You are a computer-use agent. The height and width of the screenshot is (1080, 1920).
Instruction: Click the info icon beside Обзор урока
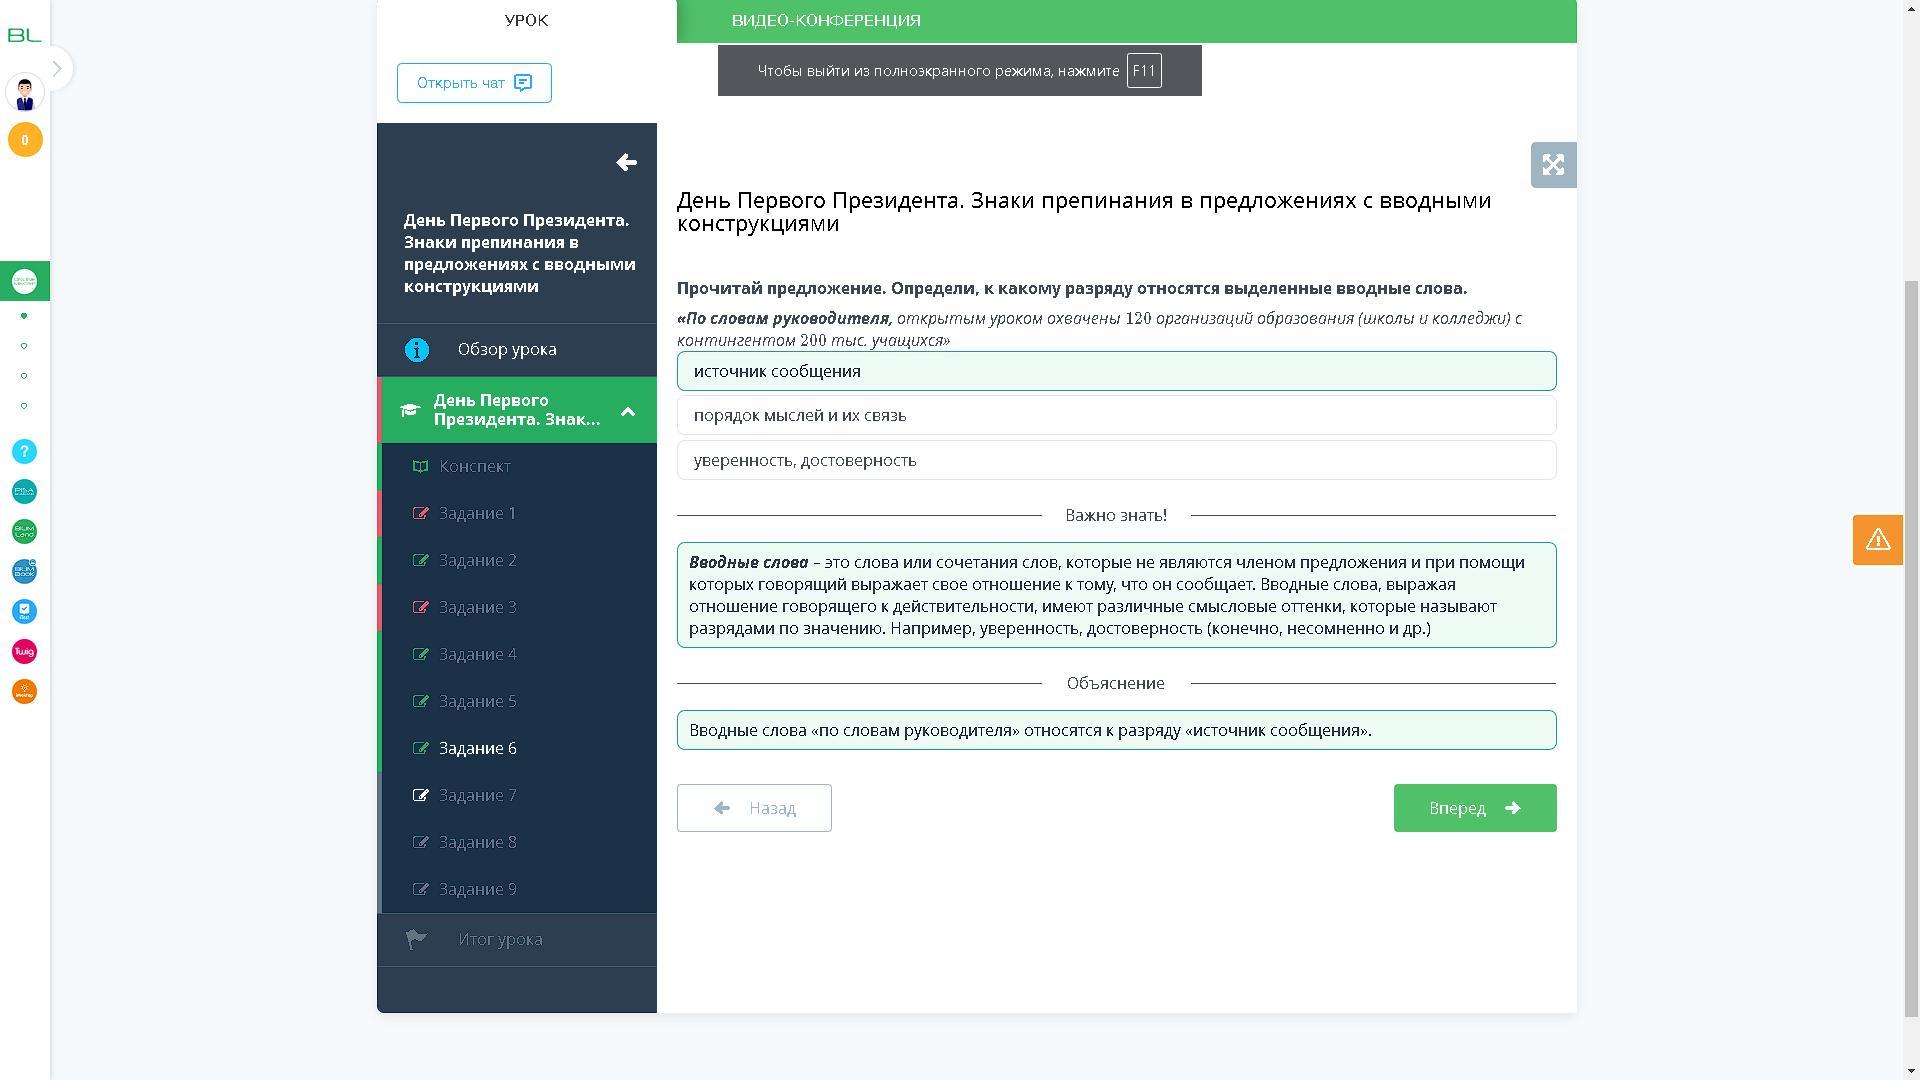pyautogui.click(x=417, y=350)
